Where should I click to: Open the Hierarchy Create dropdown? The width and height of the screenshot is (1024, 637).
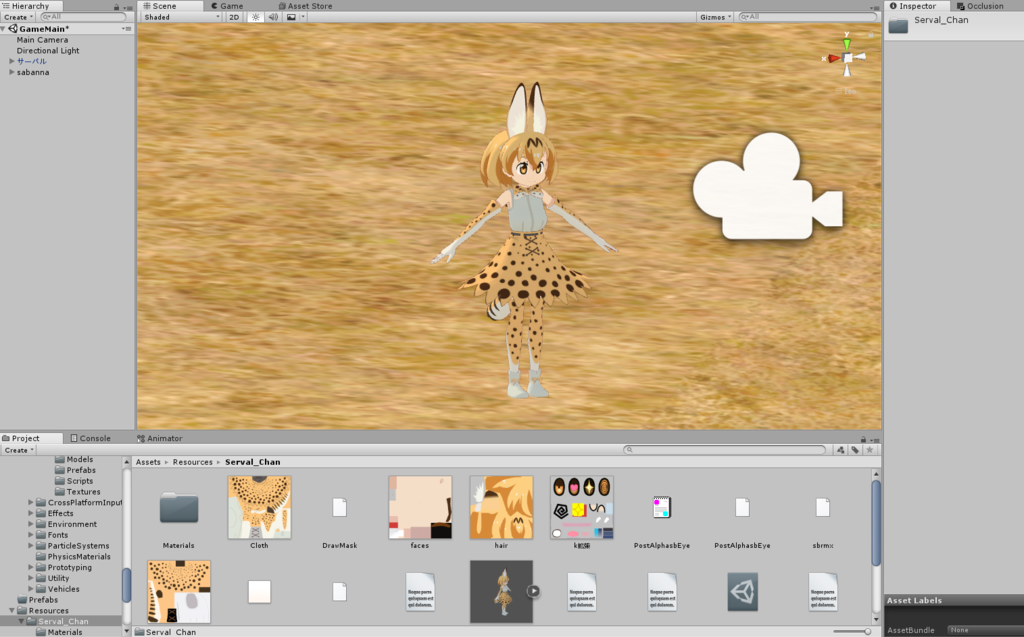pyautogui.click(x=18, y=17)
